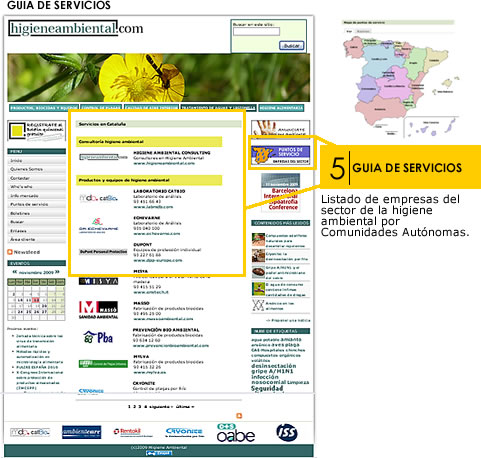Viewport: 481px width, 458px height.
Task: Click Galicia region on Spain map
Action: [x=353, y=47]
